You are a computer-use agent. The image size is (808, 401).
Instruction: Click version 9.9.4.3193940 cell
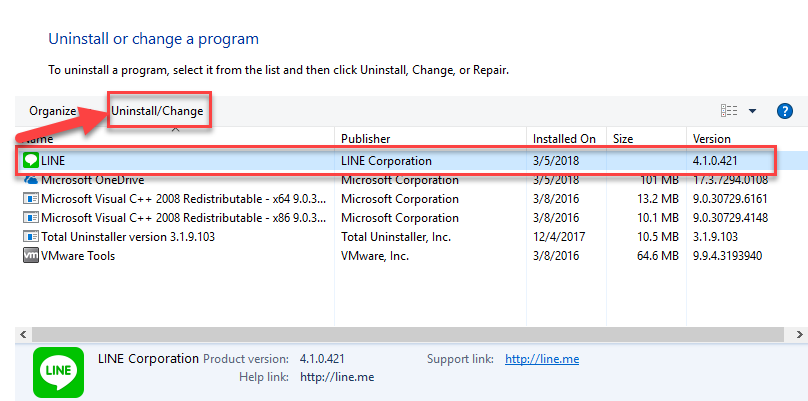pyautogui.click(x=727, y=256)
